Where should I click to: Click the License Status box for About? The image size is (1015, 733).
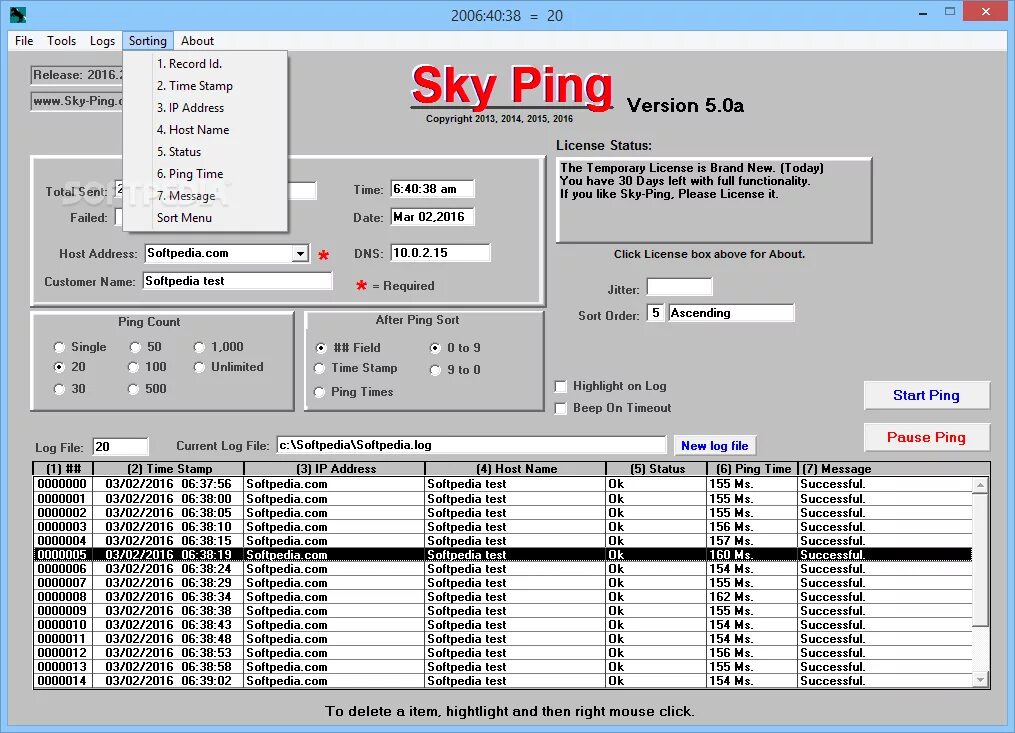coord(714,200)
